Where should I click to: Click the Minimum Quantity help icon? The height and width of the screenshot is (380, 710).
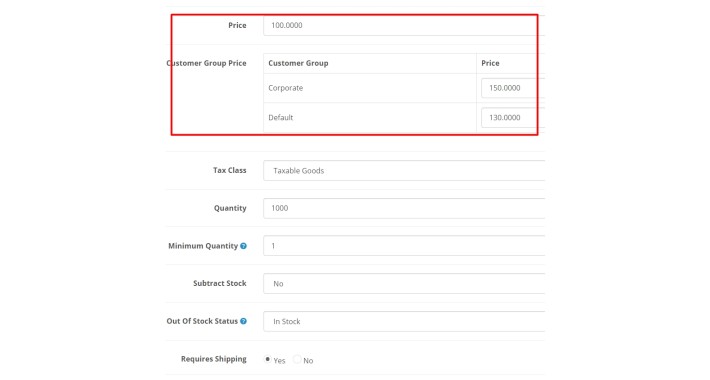(x=243, y=246)
